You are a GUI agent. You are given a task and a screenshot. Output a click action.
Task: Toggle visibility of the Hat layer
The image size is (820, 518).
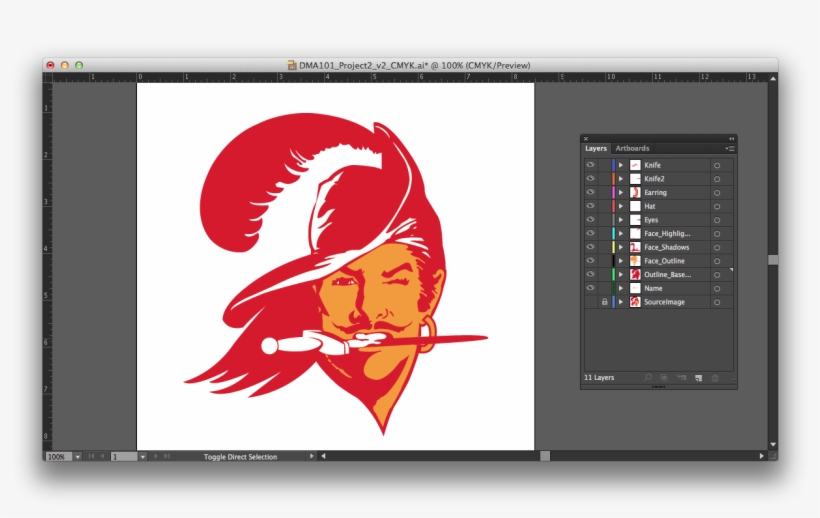click(590, 206)
